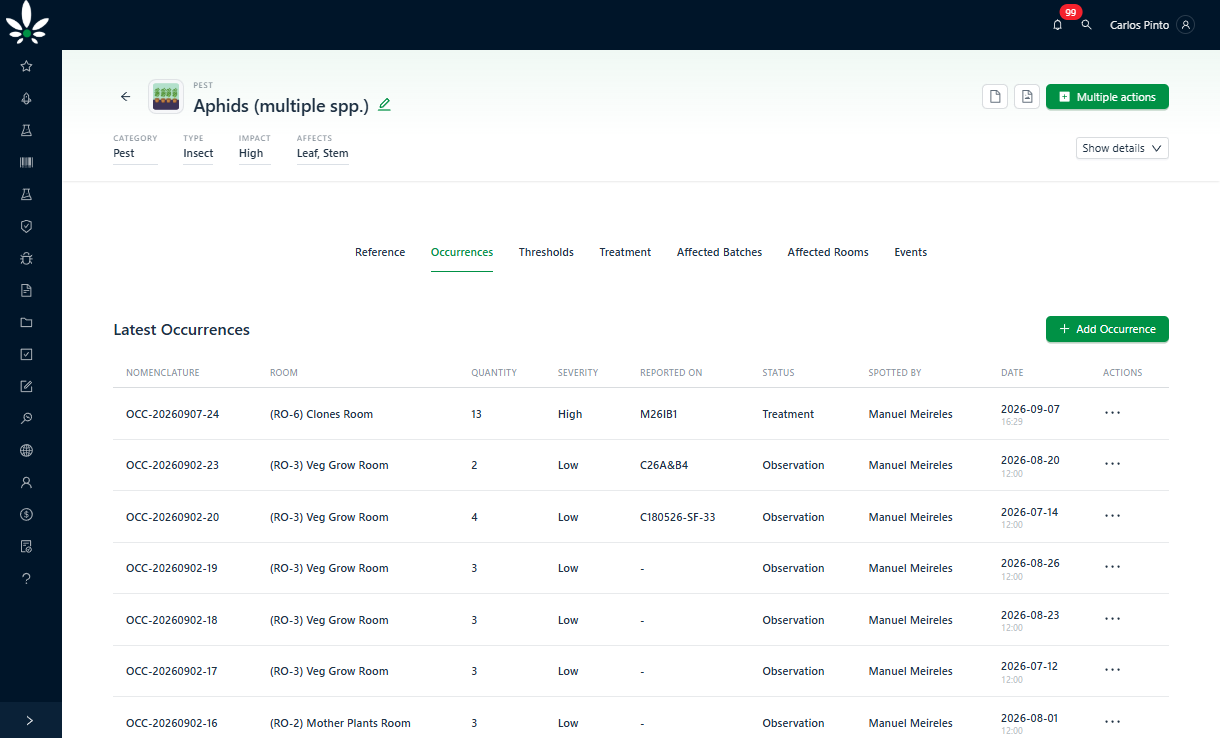
Task: Switch to the Events tab
Action: [910, 252]
